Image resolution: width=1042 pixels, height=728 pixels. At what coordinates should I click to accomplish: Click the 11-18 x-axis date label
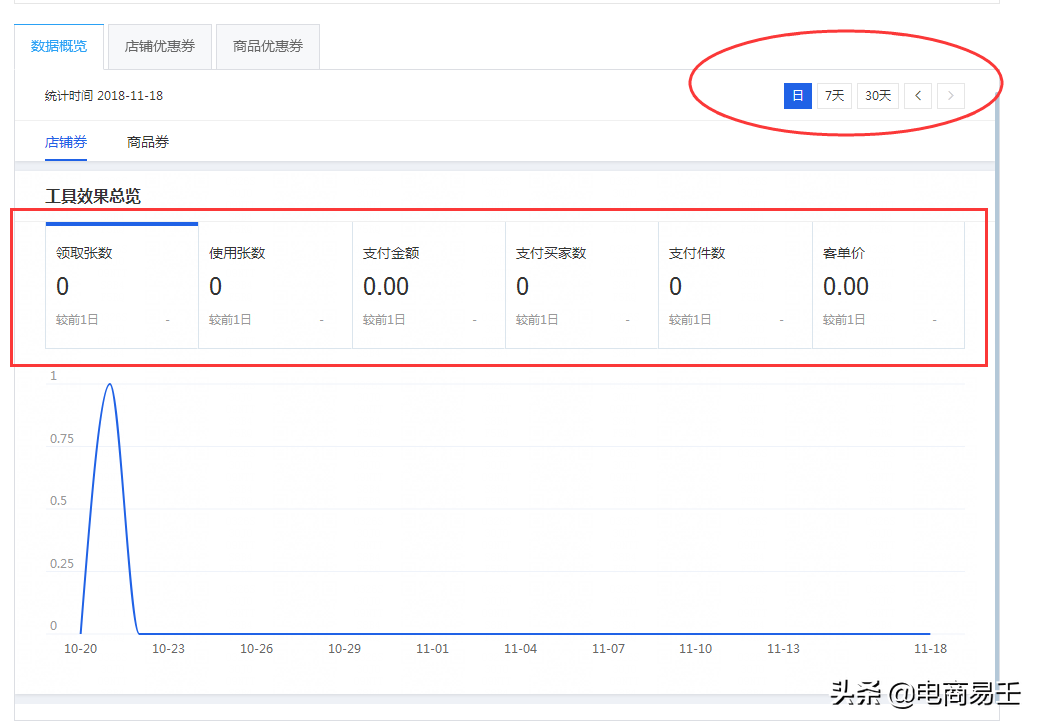pyautogui.click(x=930, y=649)
